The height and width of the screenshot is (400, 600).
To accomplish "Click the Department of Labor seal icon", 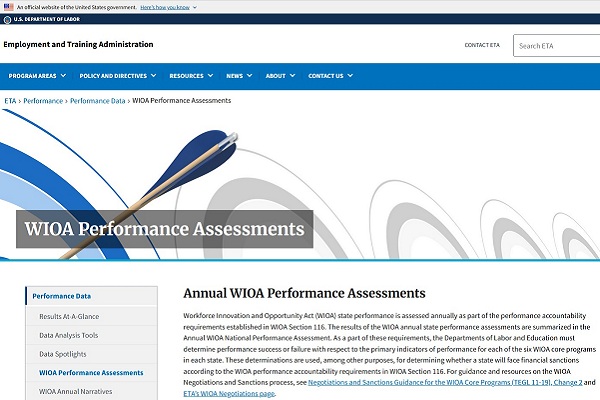I will click(8, 19).
